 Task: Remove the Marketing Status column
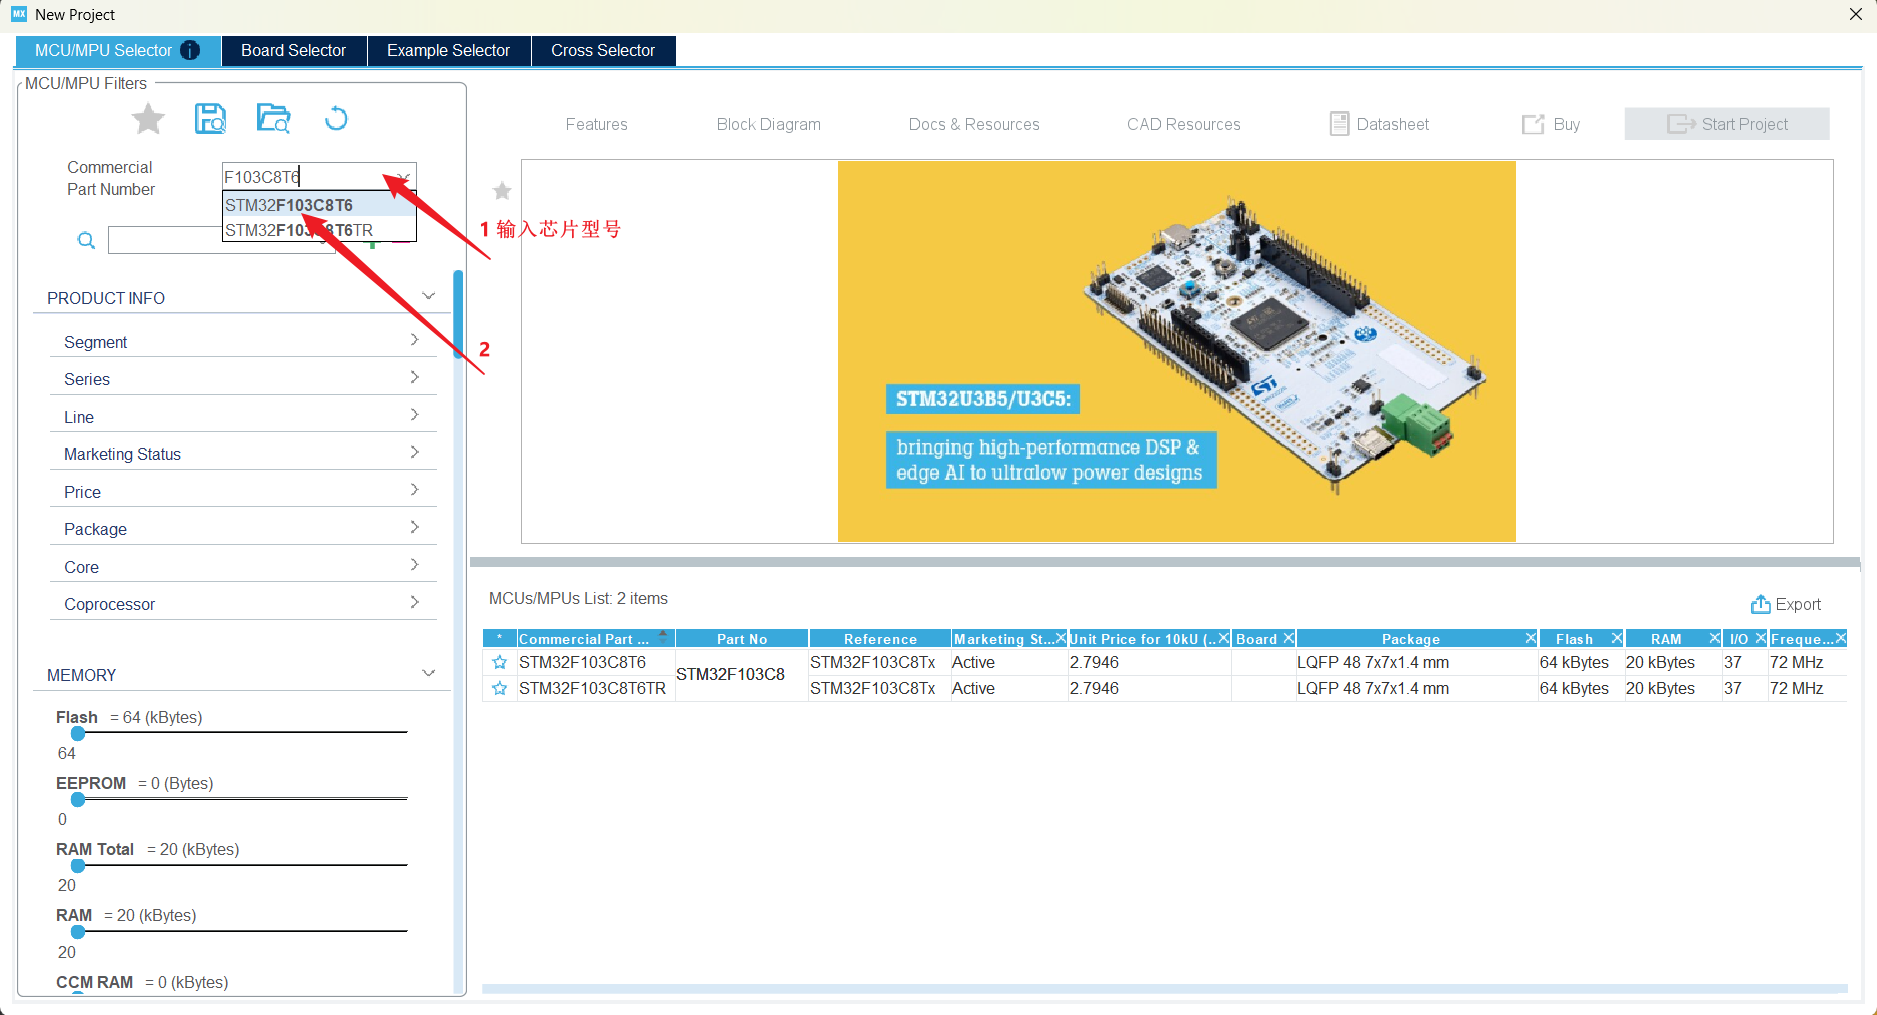1061,638
